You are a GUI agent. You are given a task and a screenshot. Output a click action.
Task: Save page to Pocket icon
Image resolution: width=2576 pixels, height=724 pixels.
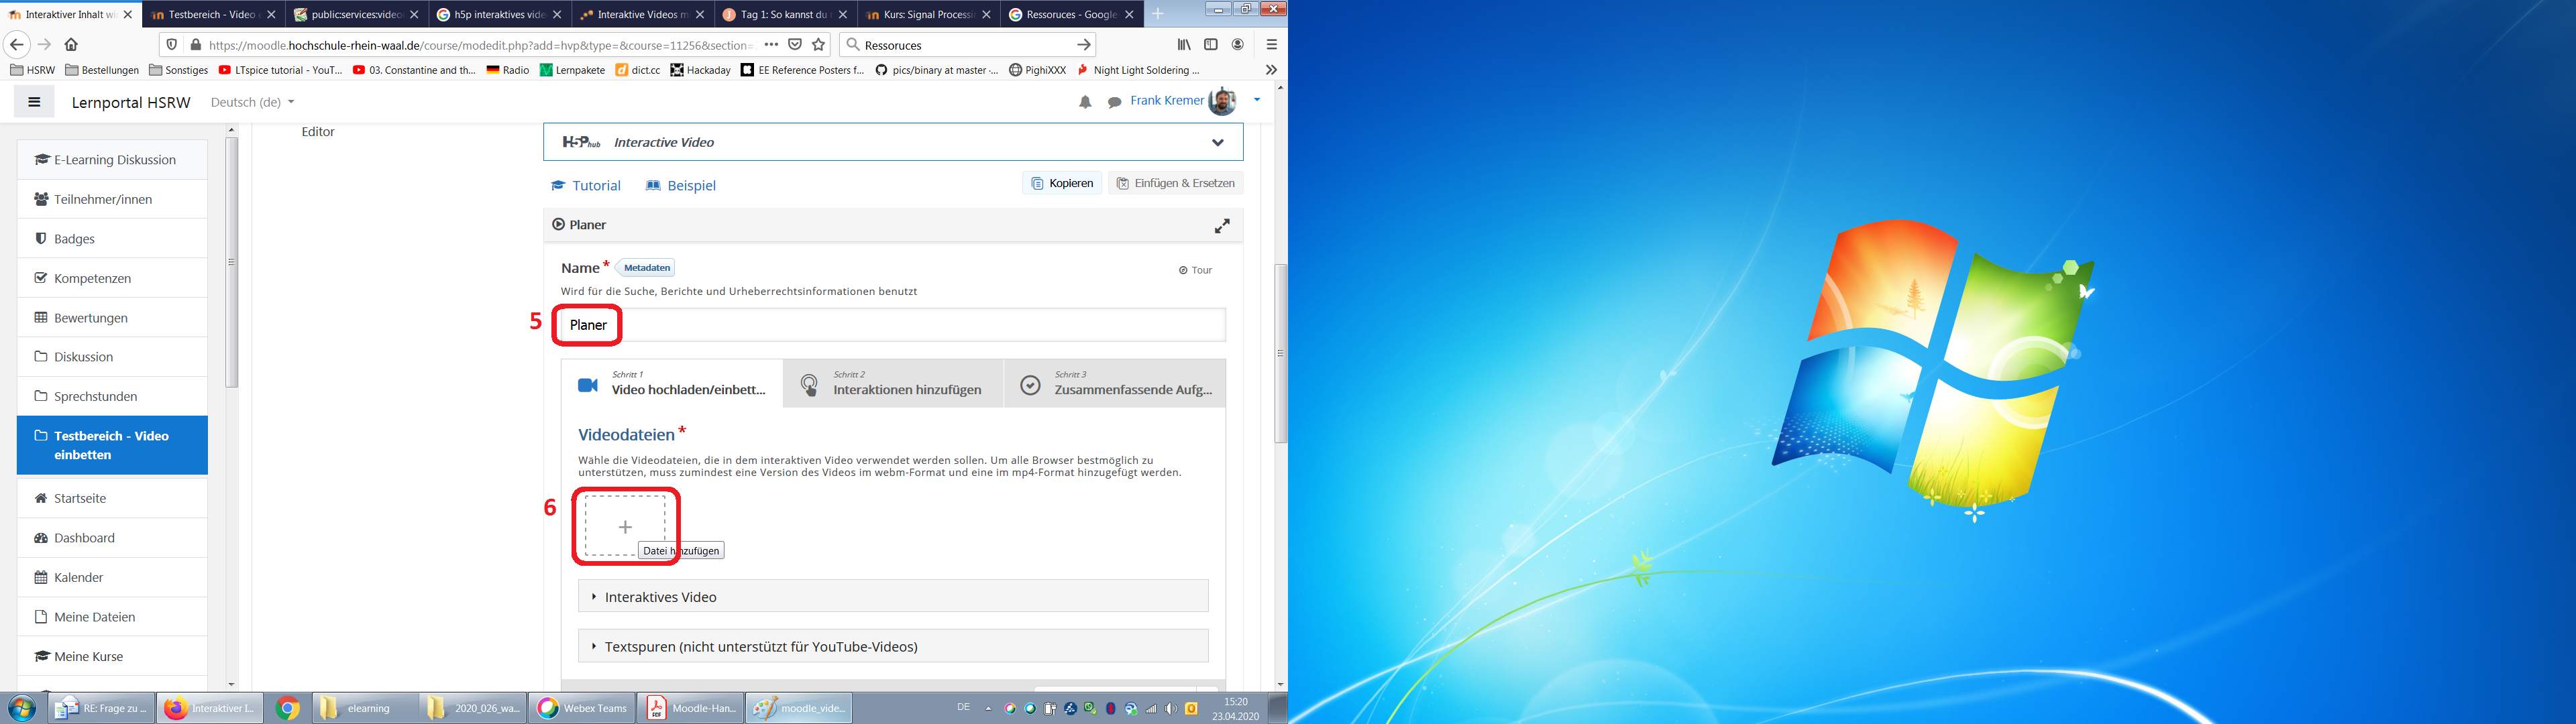pos(795,45)
